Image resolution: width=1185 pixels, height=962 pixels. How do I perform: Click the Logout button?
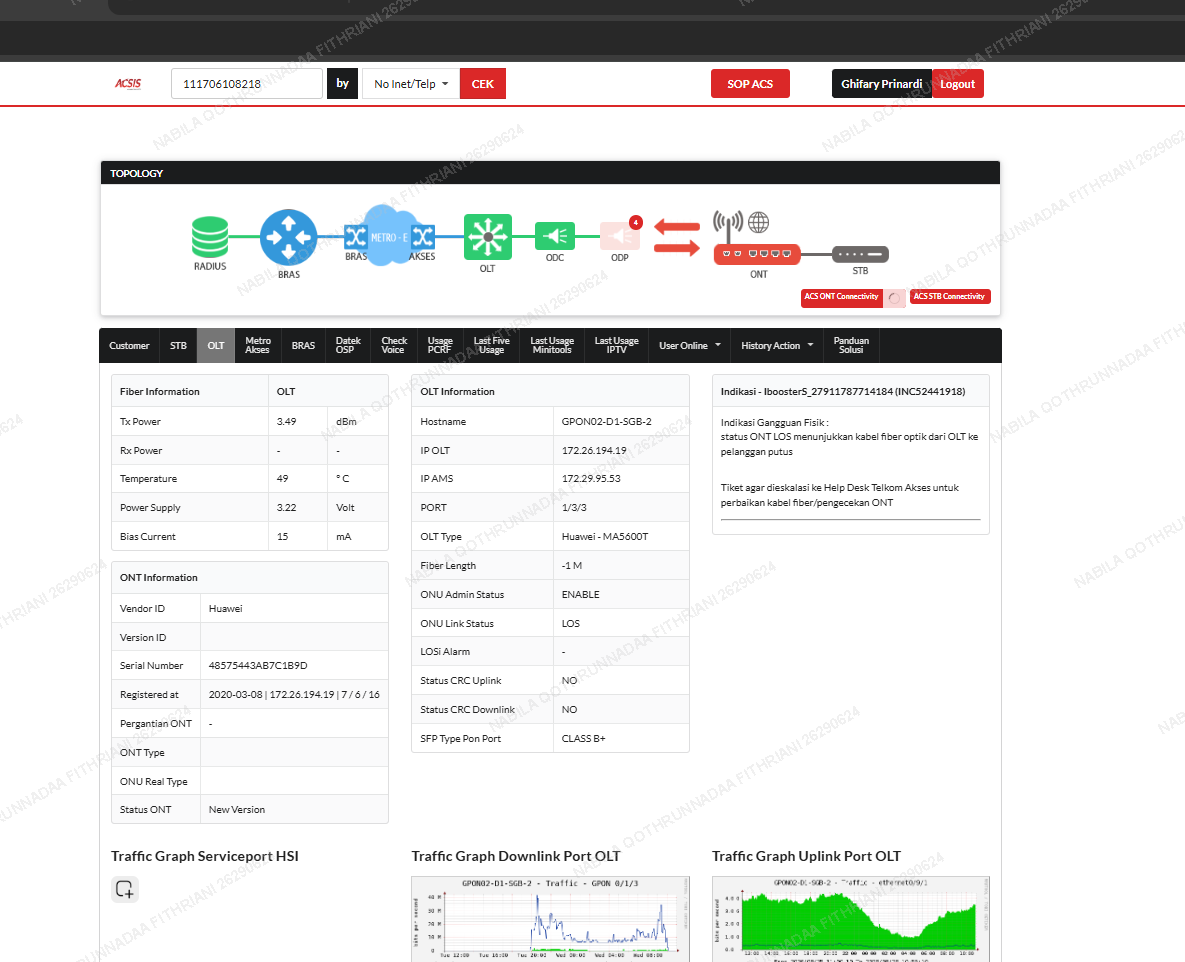coord(958,84)
